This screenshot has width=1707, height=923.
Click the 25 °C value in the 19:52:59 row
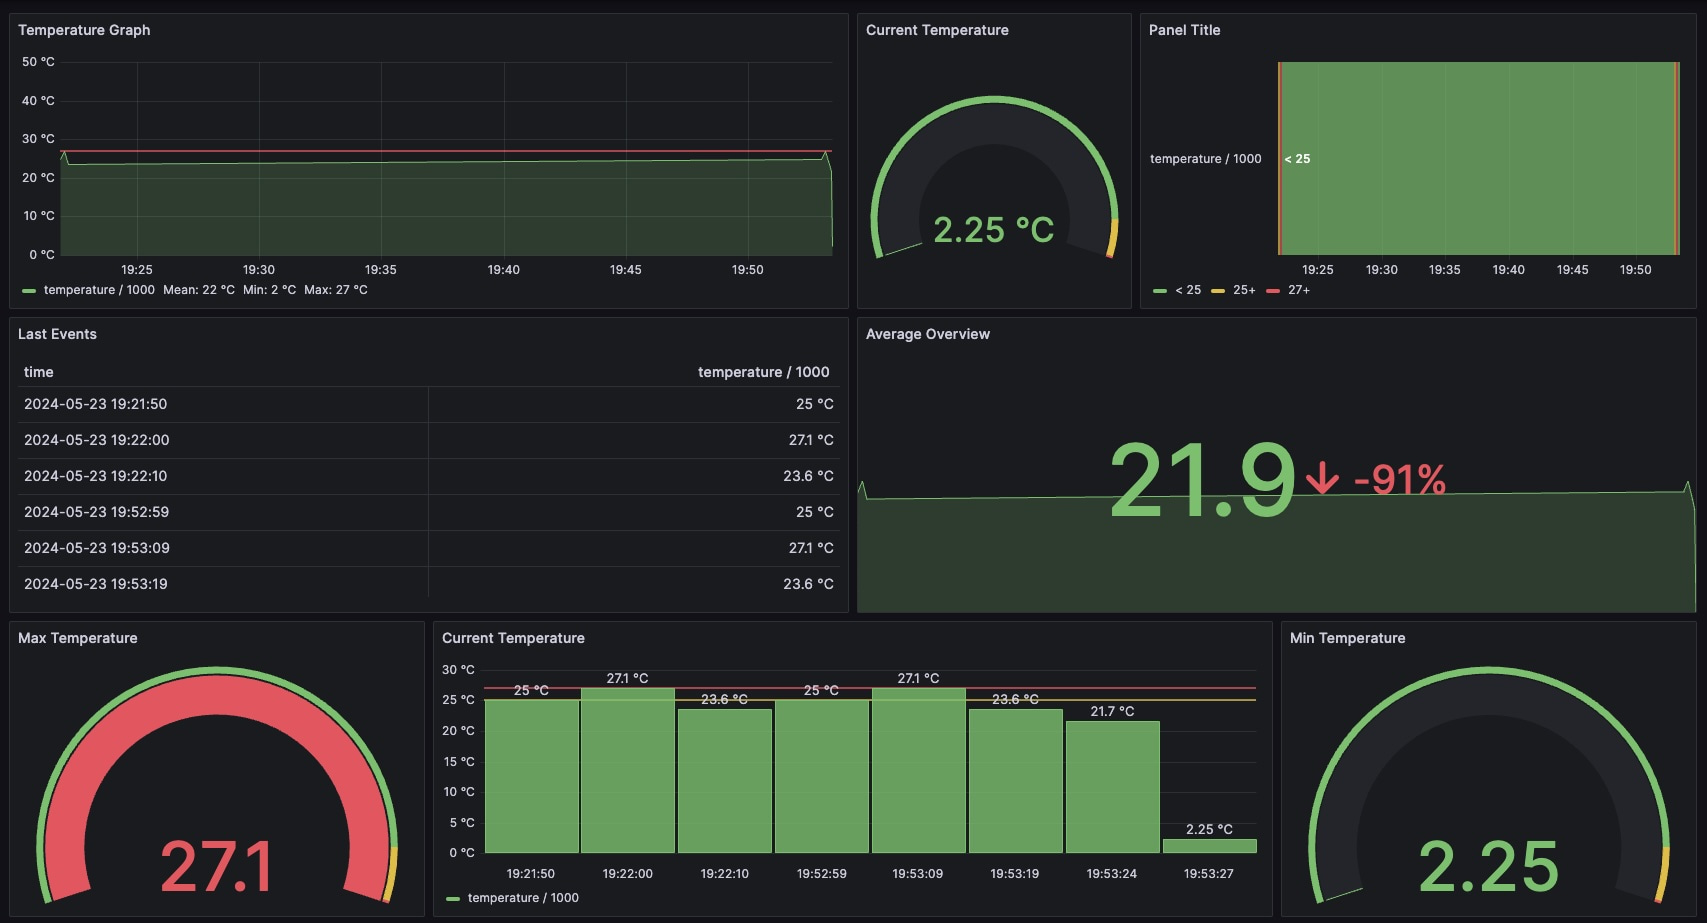815,512
